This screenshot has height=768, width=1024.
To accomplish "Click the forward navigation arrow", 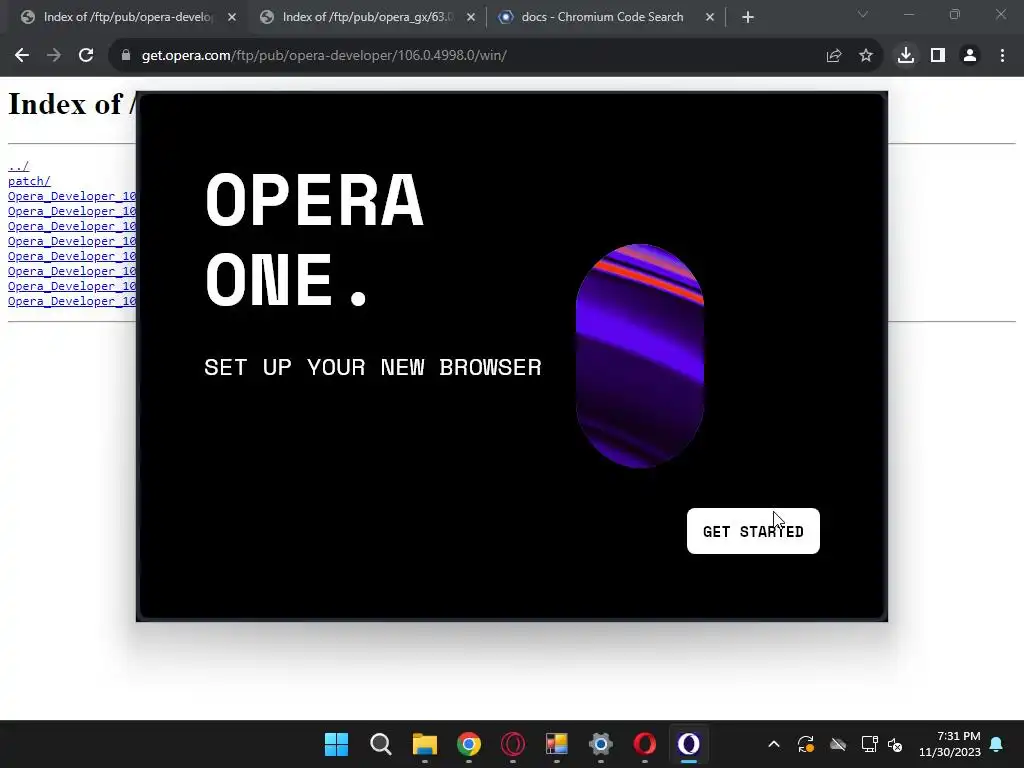I will click(x=54, y=56).
